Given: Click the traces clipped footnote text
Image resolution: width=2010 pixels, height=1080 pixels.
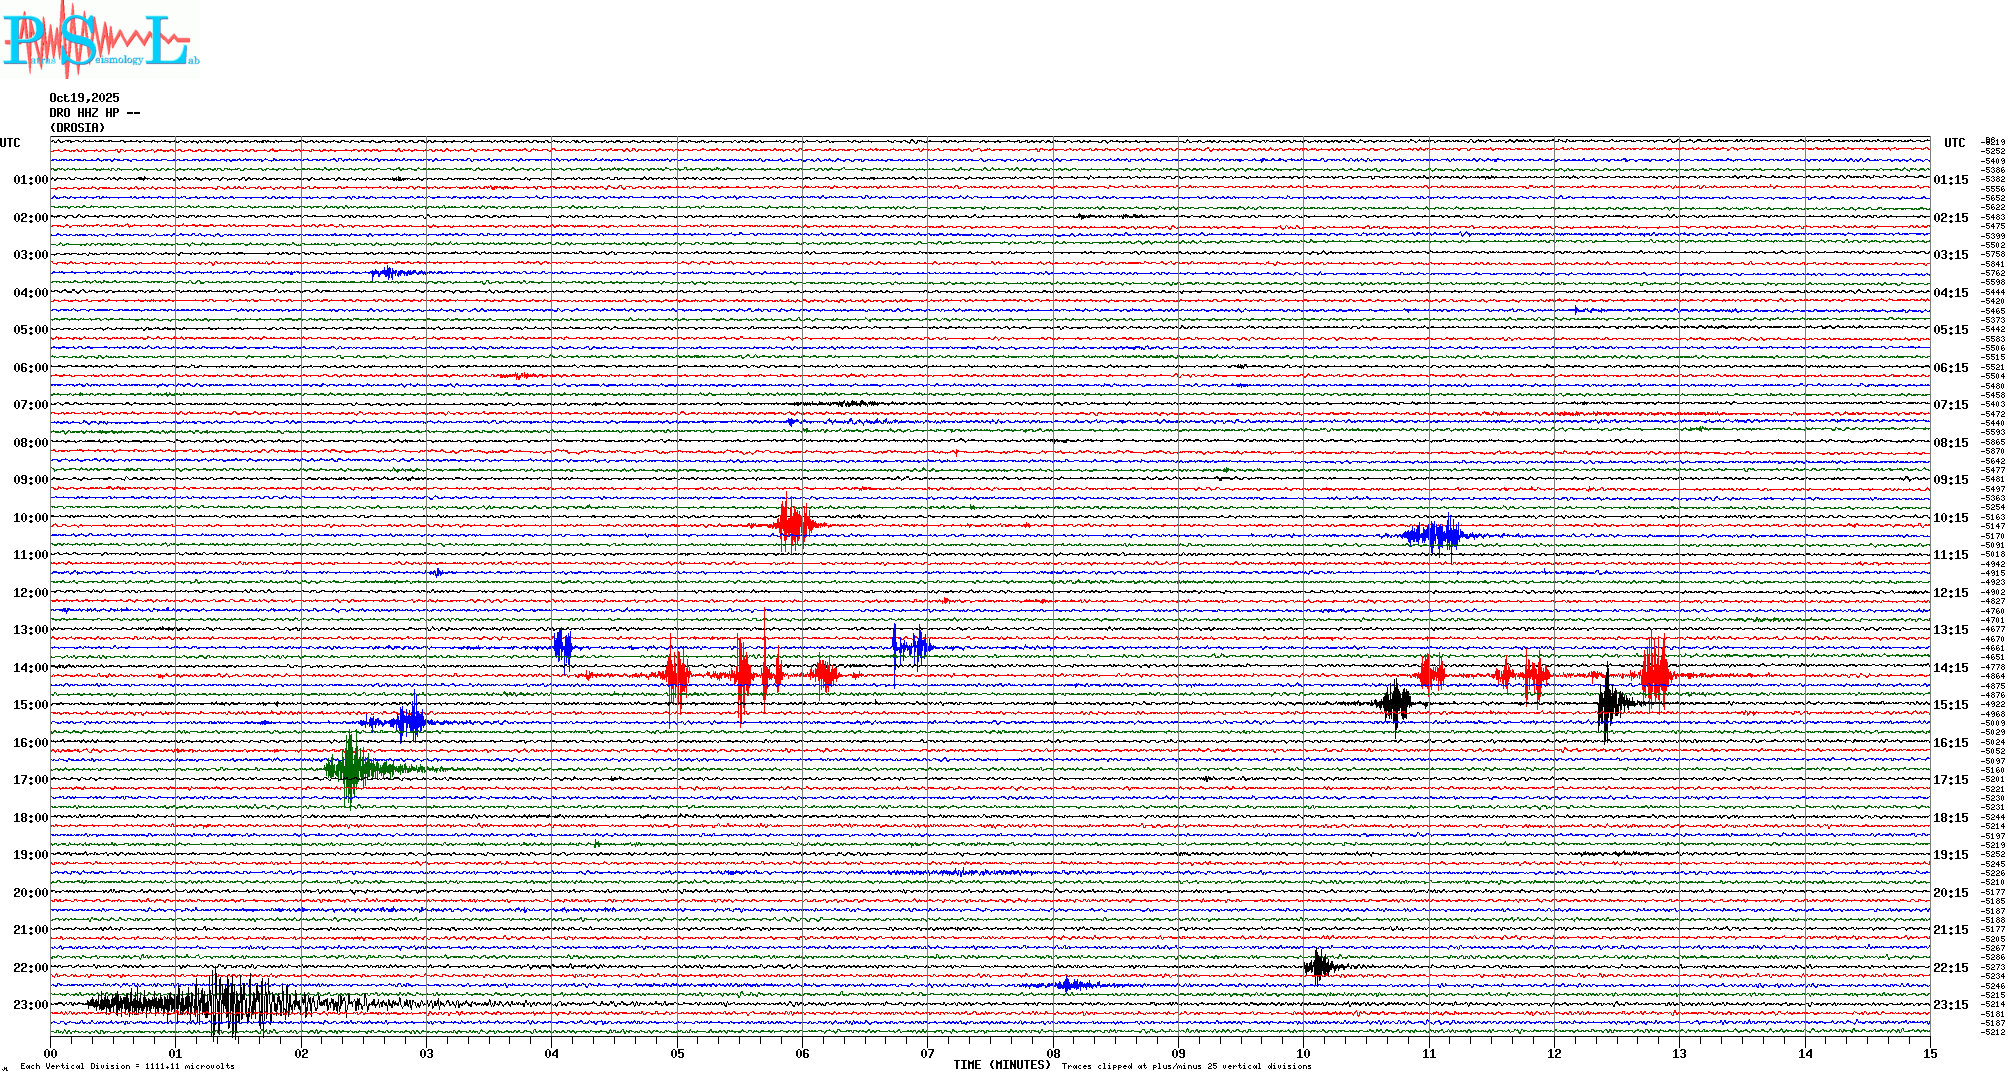Looking at the screenshot, I should tap(1186, 1066).
